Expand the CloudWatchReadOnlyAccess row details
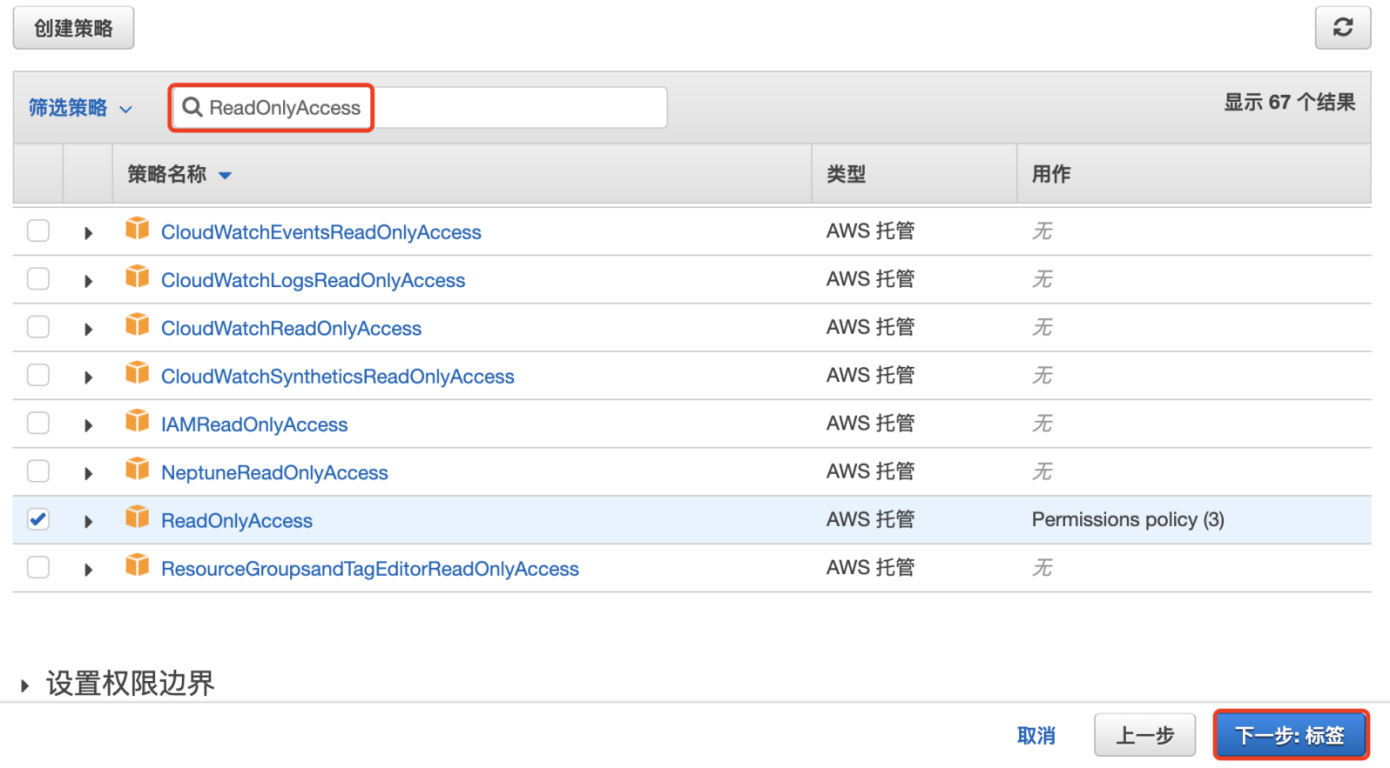The width and height of the screenshot is (1390, 768). pos(88,329)
